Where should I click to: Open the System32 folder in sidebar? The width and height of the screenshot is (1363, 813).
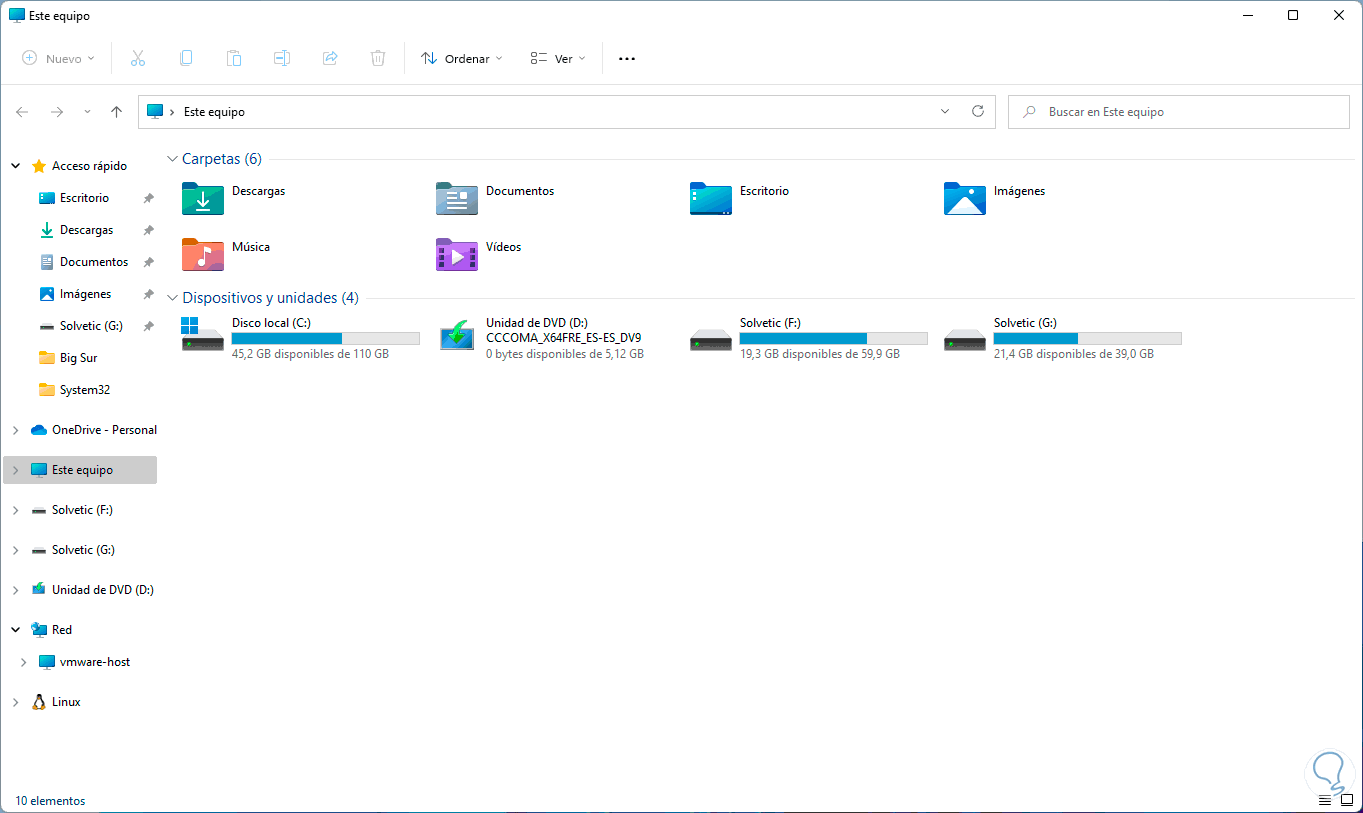[83, 390]
